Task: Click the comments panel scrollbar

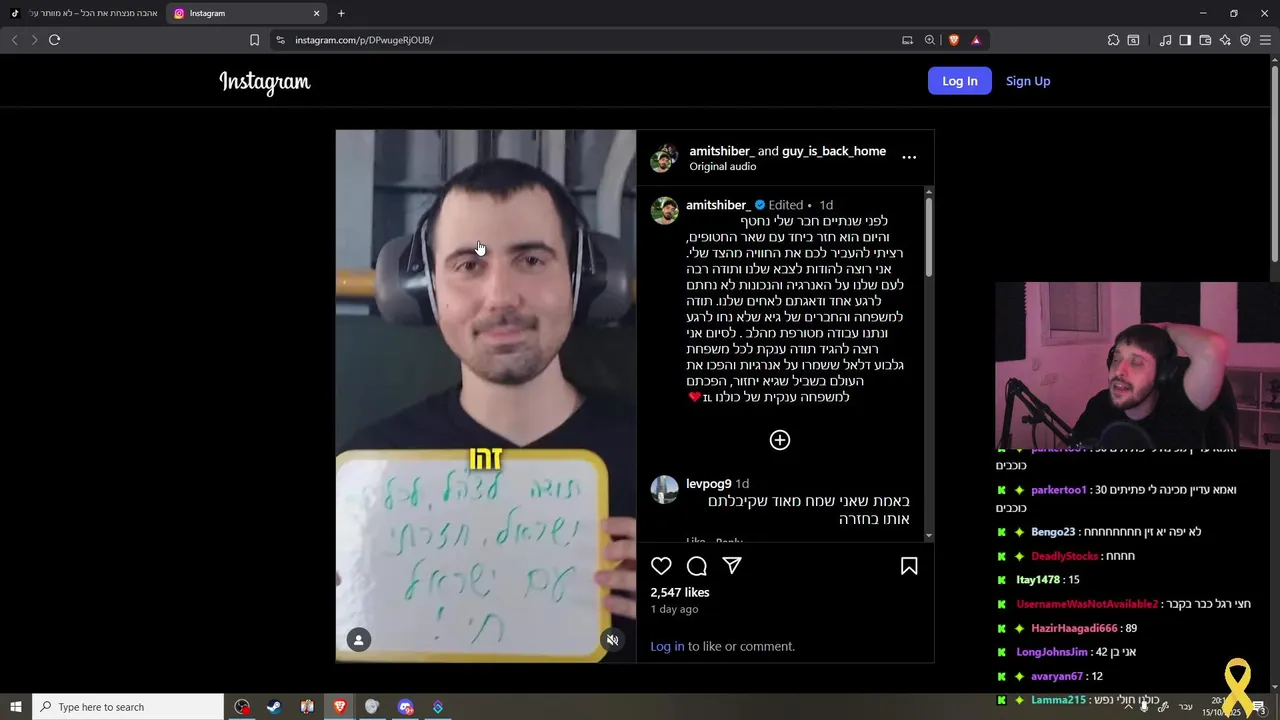Action: pos(929,236)
